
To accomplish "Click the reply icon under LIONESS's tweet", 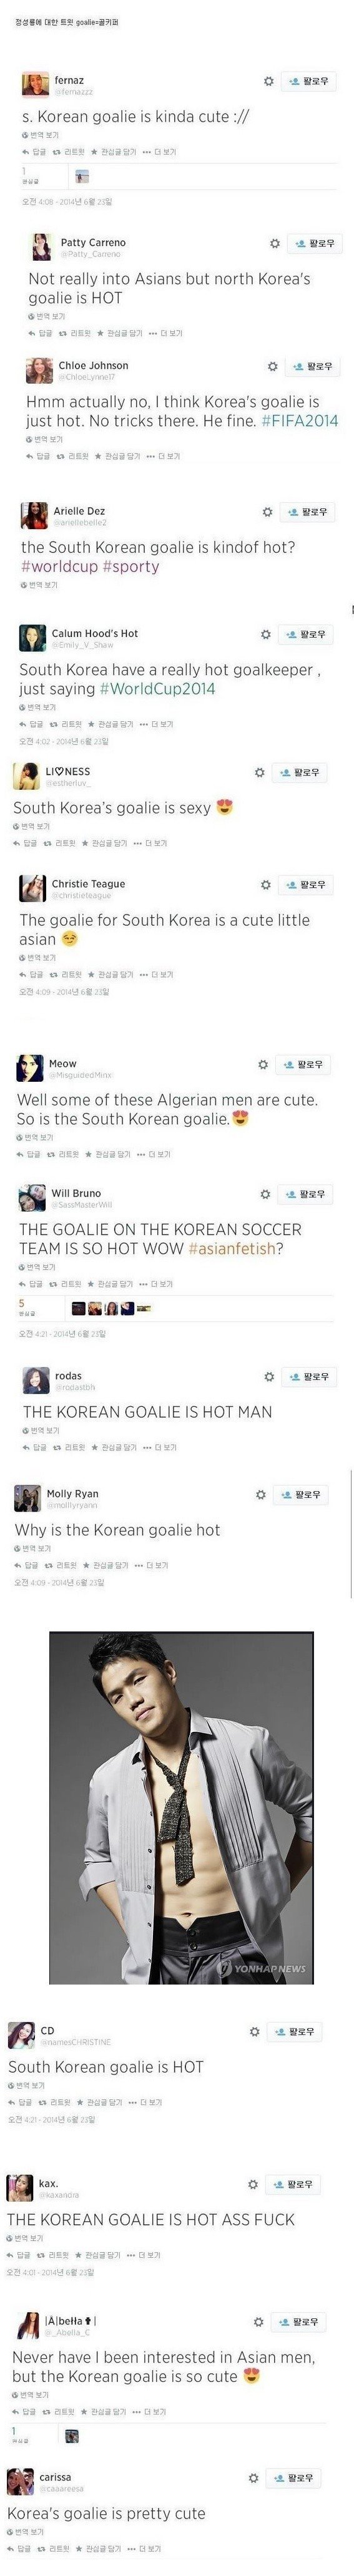I will coord(17,843).
